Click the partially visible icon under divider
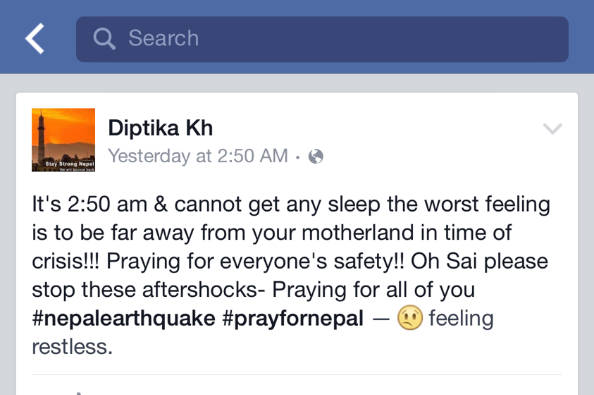This screenshot has height=395, width=594. (x=79, y=393)
